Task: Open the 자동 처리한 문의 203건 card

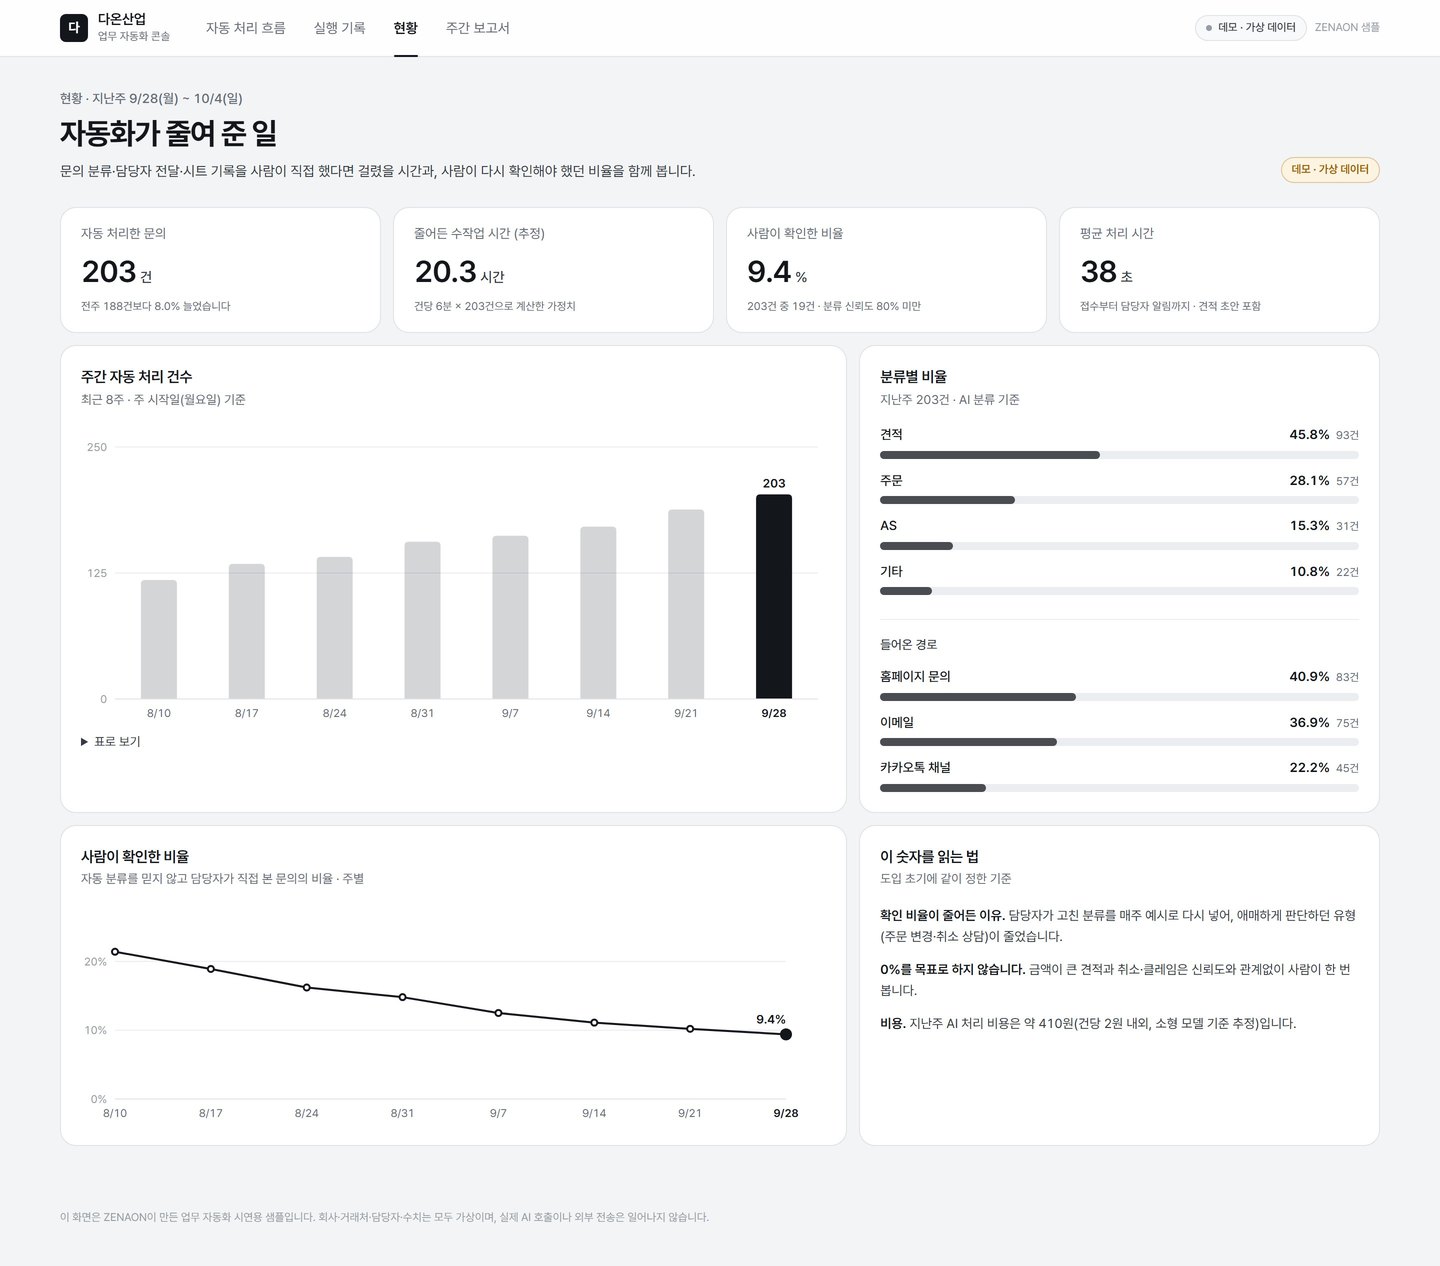Action: point(220,270)
